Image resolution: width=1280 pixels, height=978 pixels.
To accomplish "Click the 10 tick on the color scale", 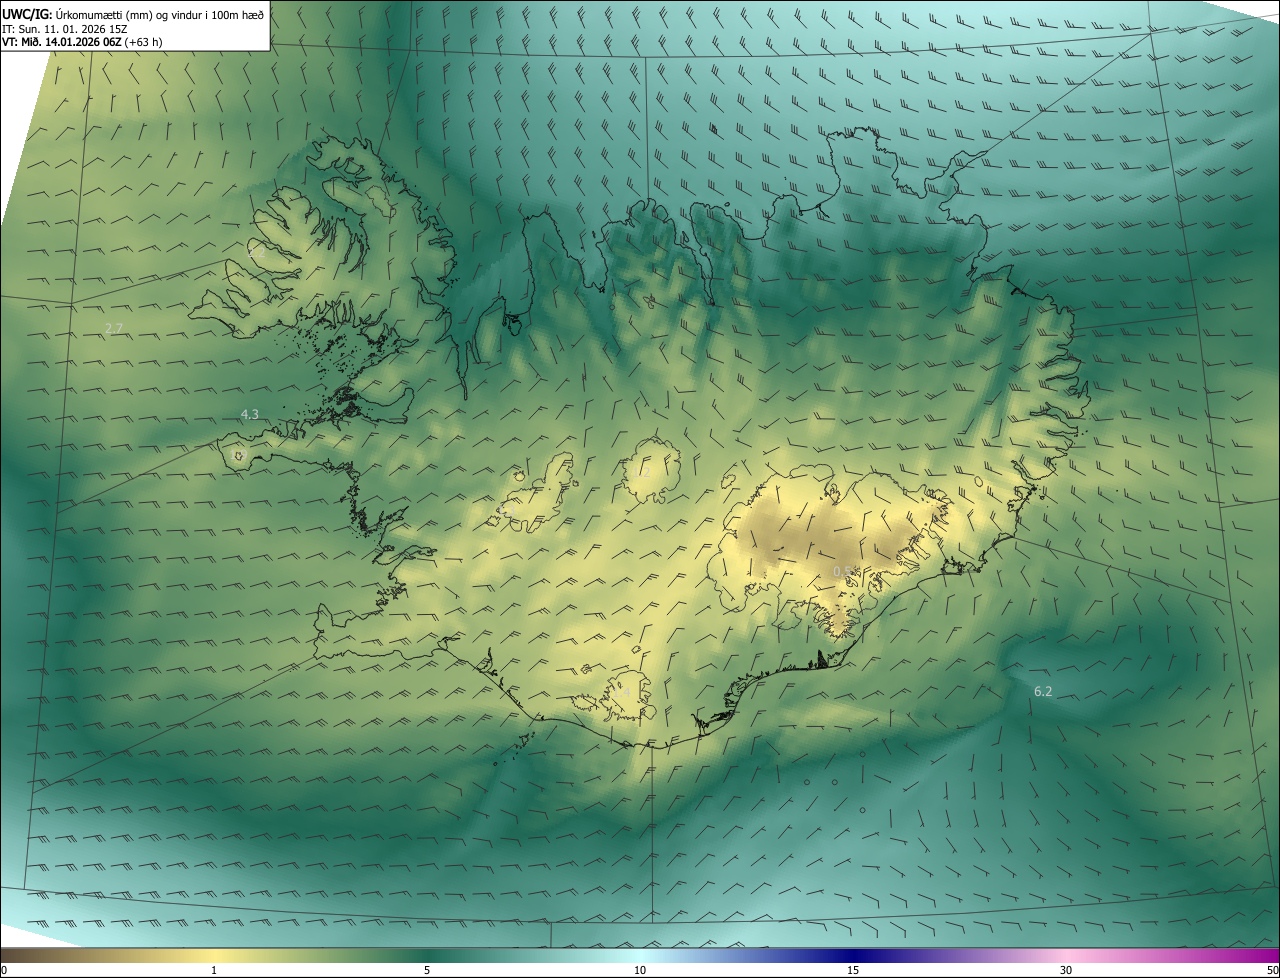I will point(640,970).
